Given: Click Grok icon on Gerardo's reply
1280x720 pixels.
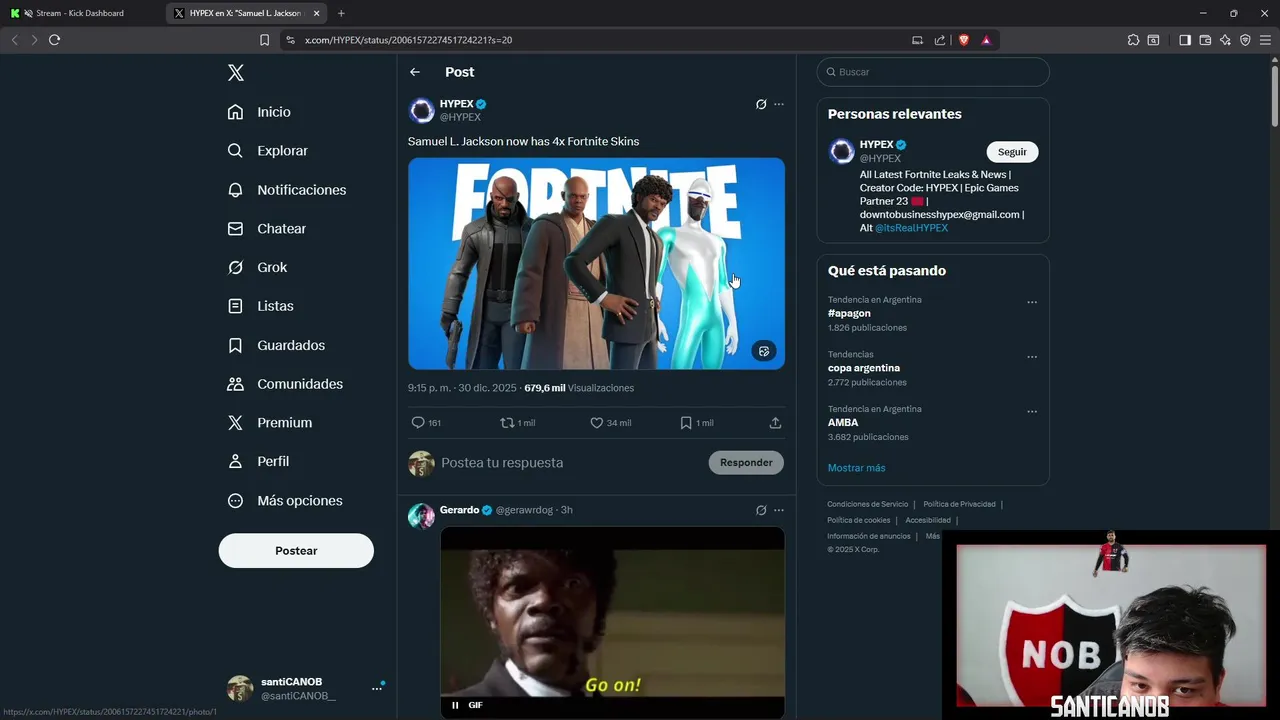Looking at the screenshot, I should [761, 510].
